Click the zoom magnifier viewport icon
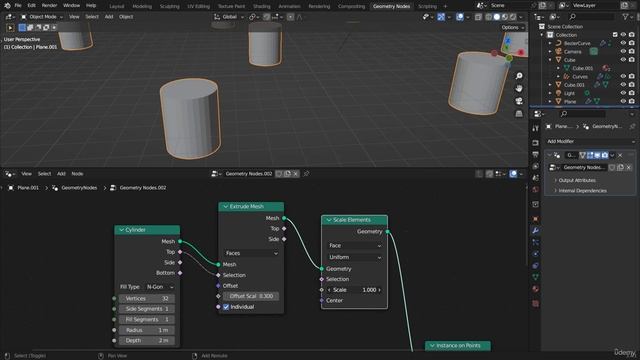640x360 pixels. click(519, 76)
